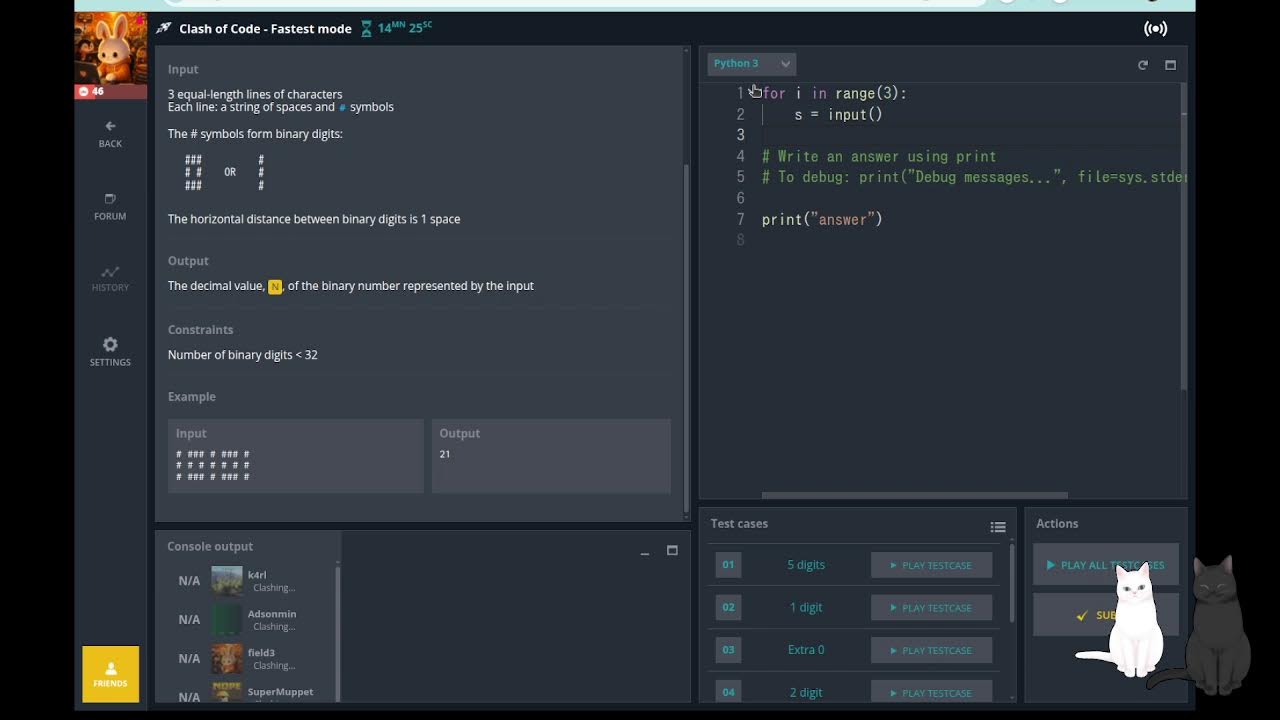
Task: Click the broadcast streaming icon at top right
Action: [1155, 29]
